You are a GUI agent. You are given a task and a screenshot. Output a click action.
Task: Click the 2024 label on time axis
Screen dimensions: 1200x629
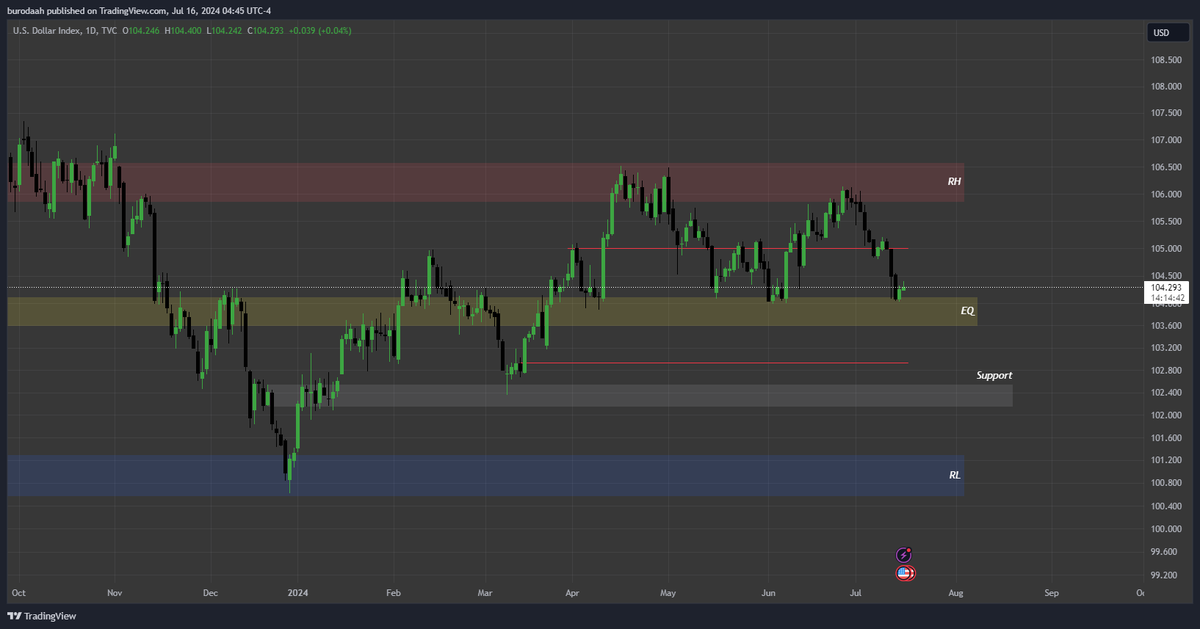299,592
